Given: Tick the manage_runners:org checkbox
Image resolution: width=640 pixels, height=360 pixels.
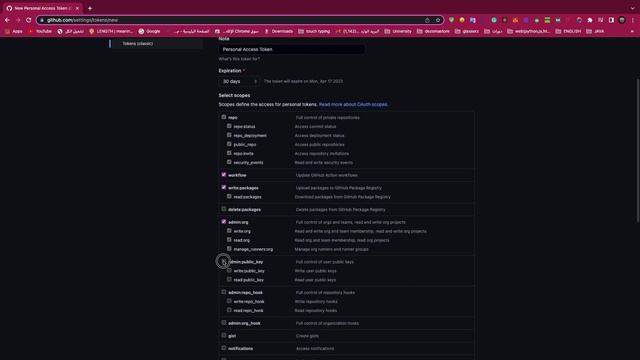Looking at the screenshot, I should click(x=229, y=249).
